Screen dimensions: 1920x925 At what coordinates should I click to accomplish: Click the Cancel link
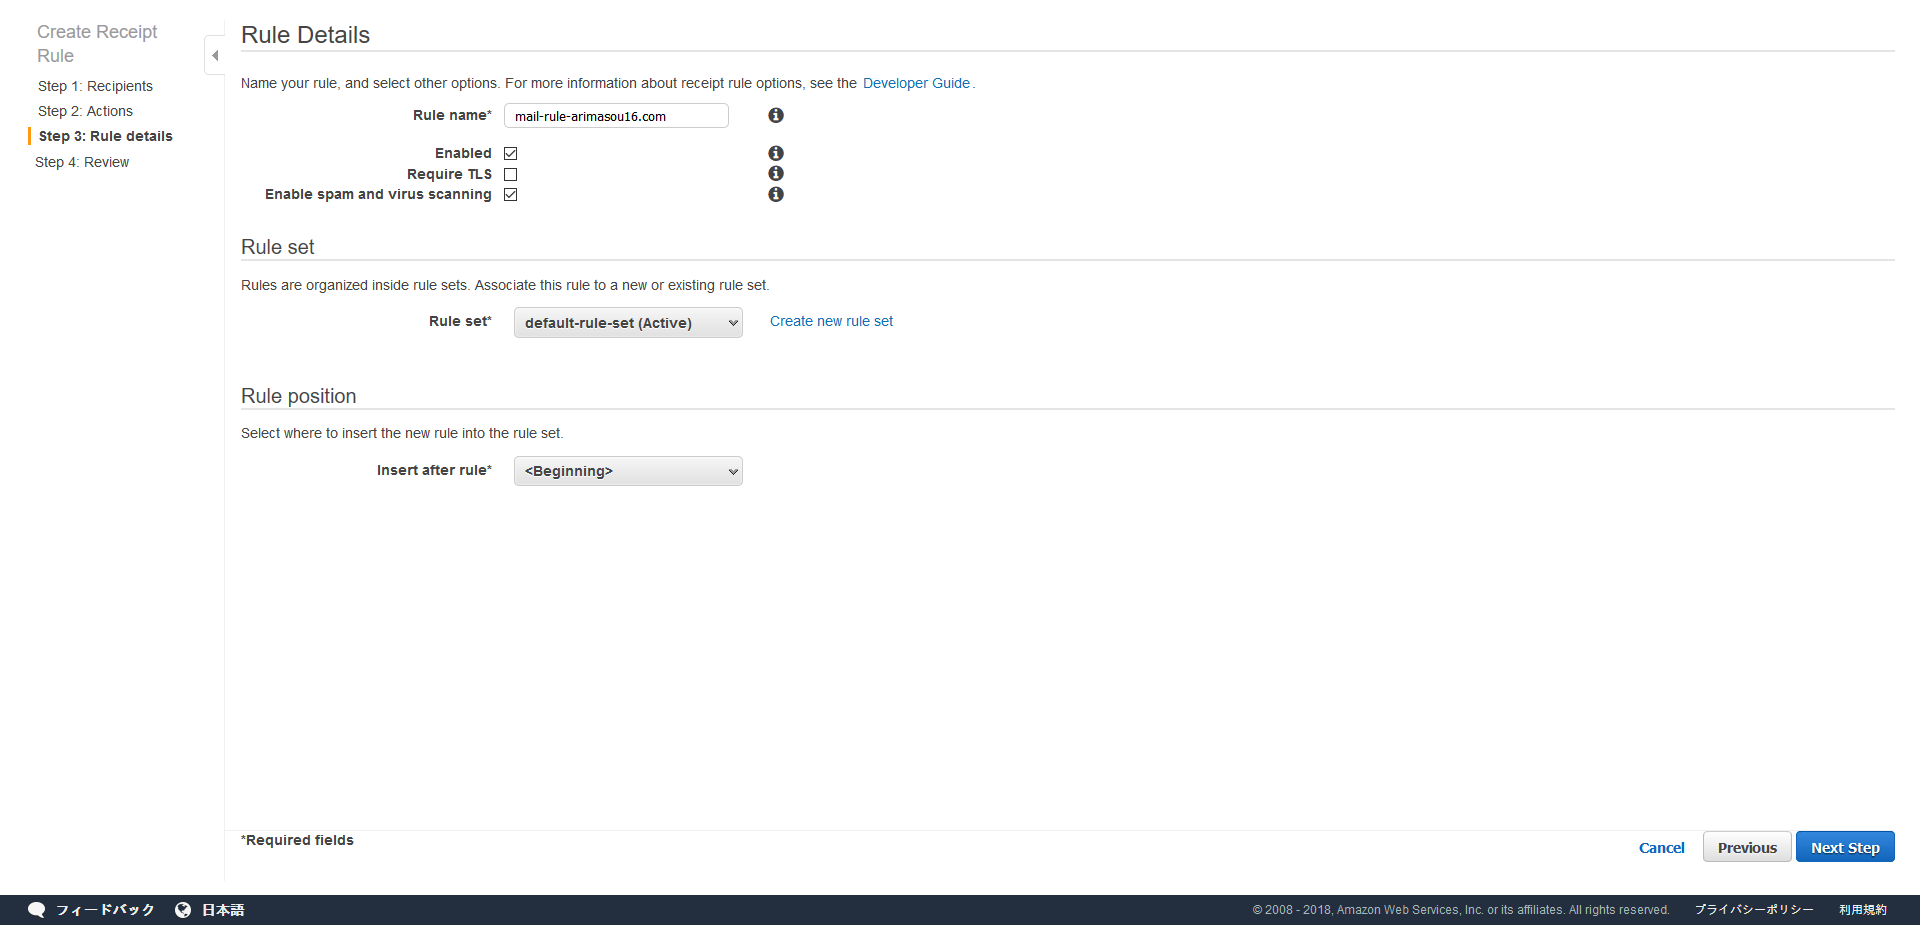[1661, 847]
